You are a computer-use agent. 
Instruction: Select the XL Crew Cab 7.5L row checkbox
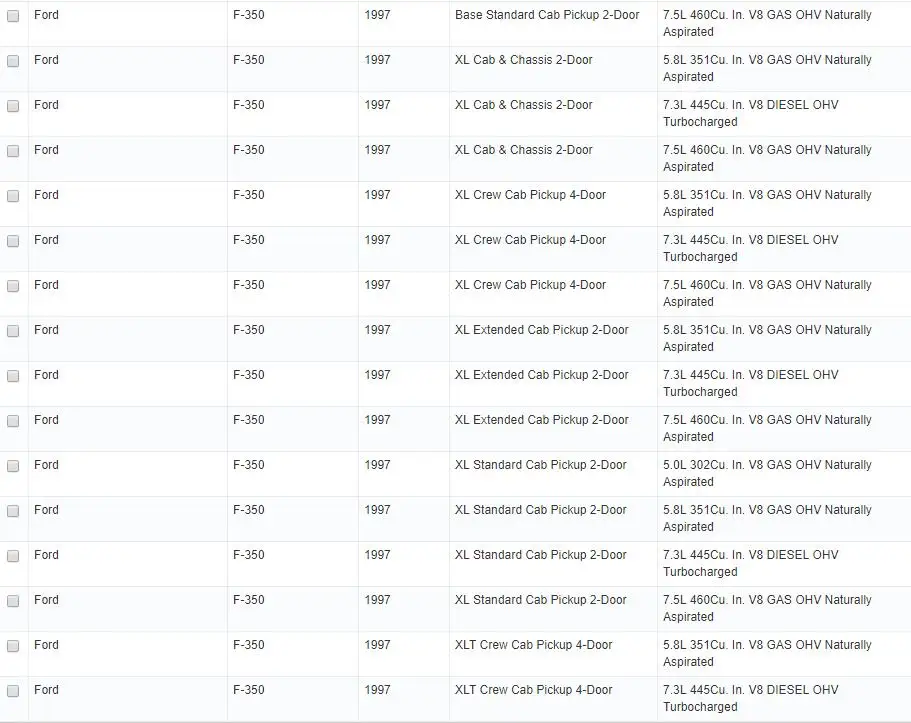pyautogui.click(x=13, y=286)
